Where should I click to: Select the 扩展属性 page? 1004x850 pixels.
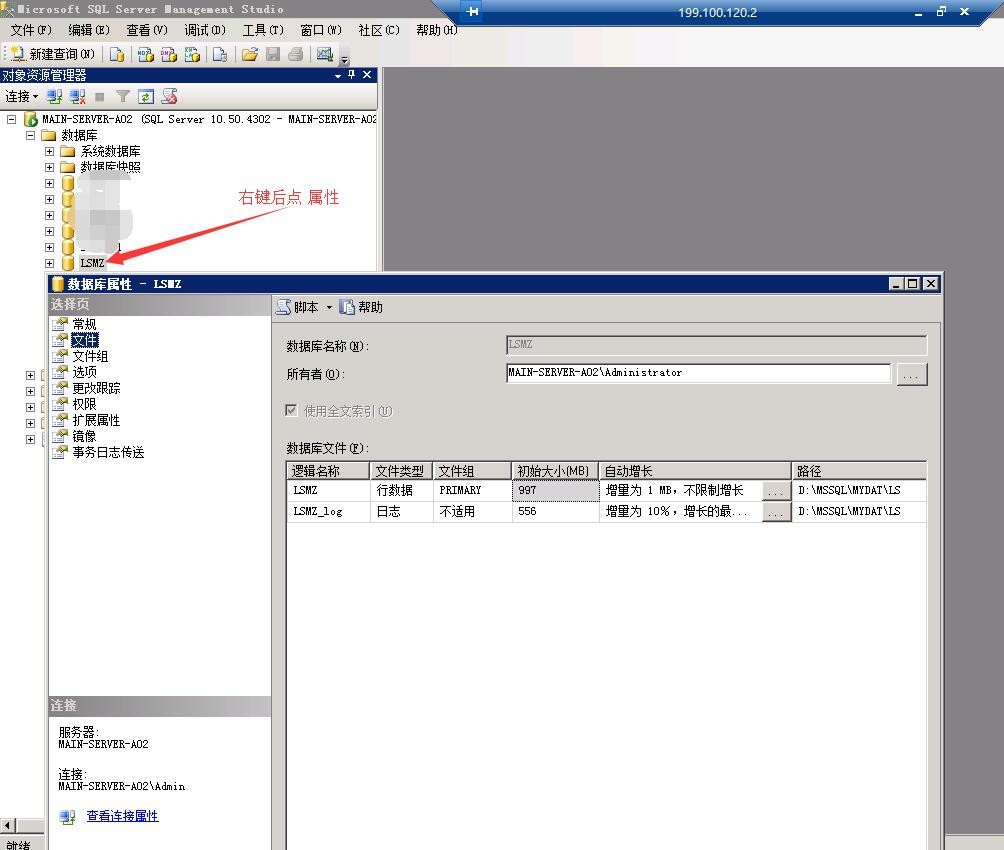[96, 420]
